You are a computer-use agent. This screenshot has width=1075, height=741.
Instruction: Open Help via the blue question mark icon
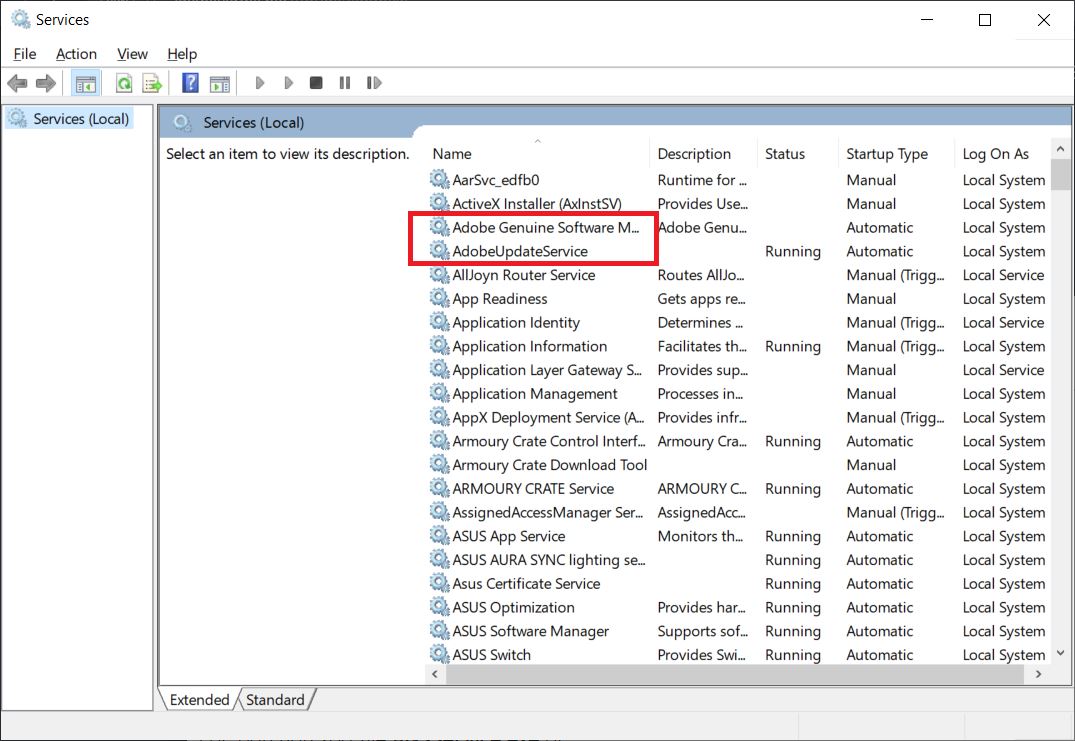click(x=190, y=83)
